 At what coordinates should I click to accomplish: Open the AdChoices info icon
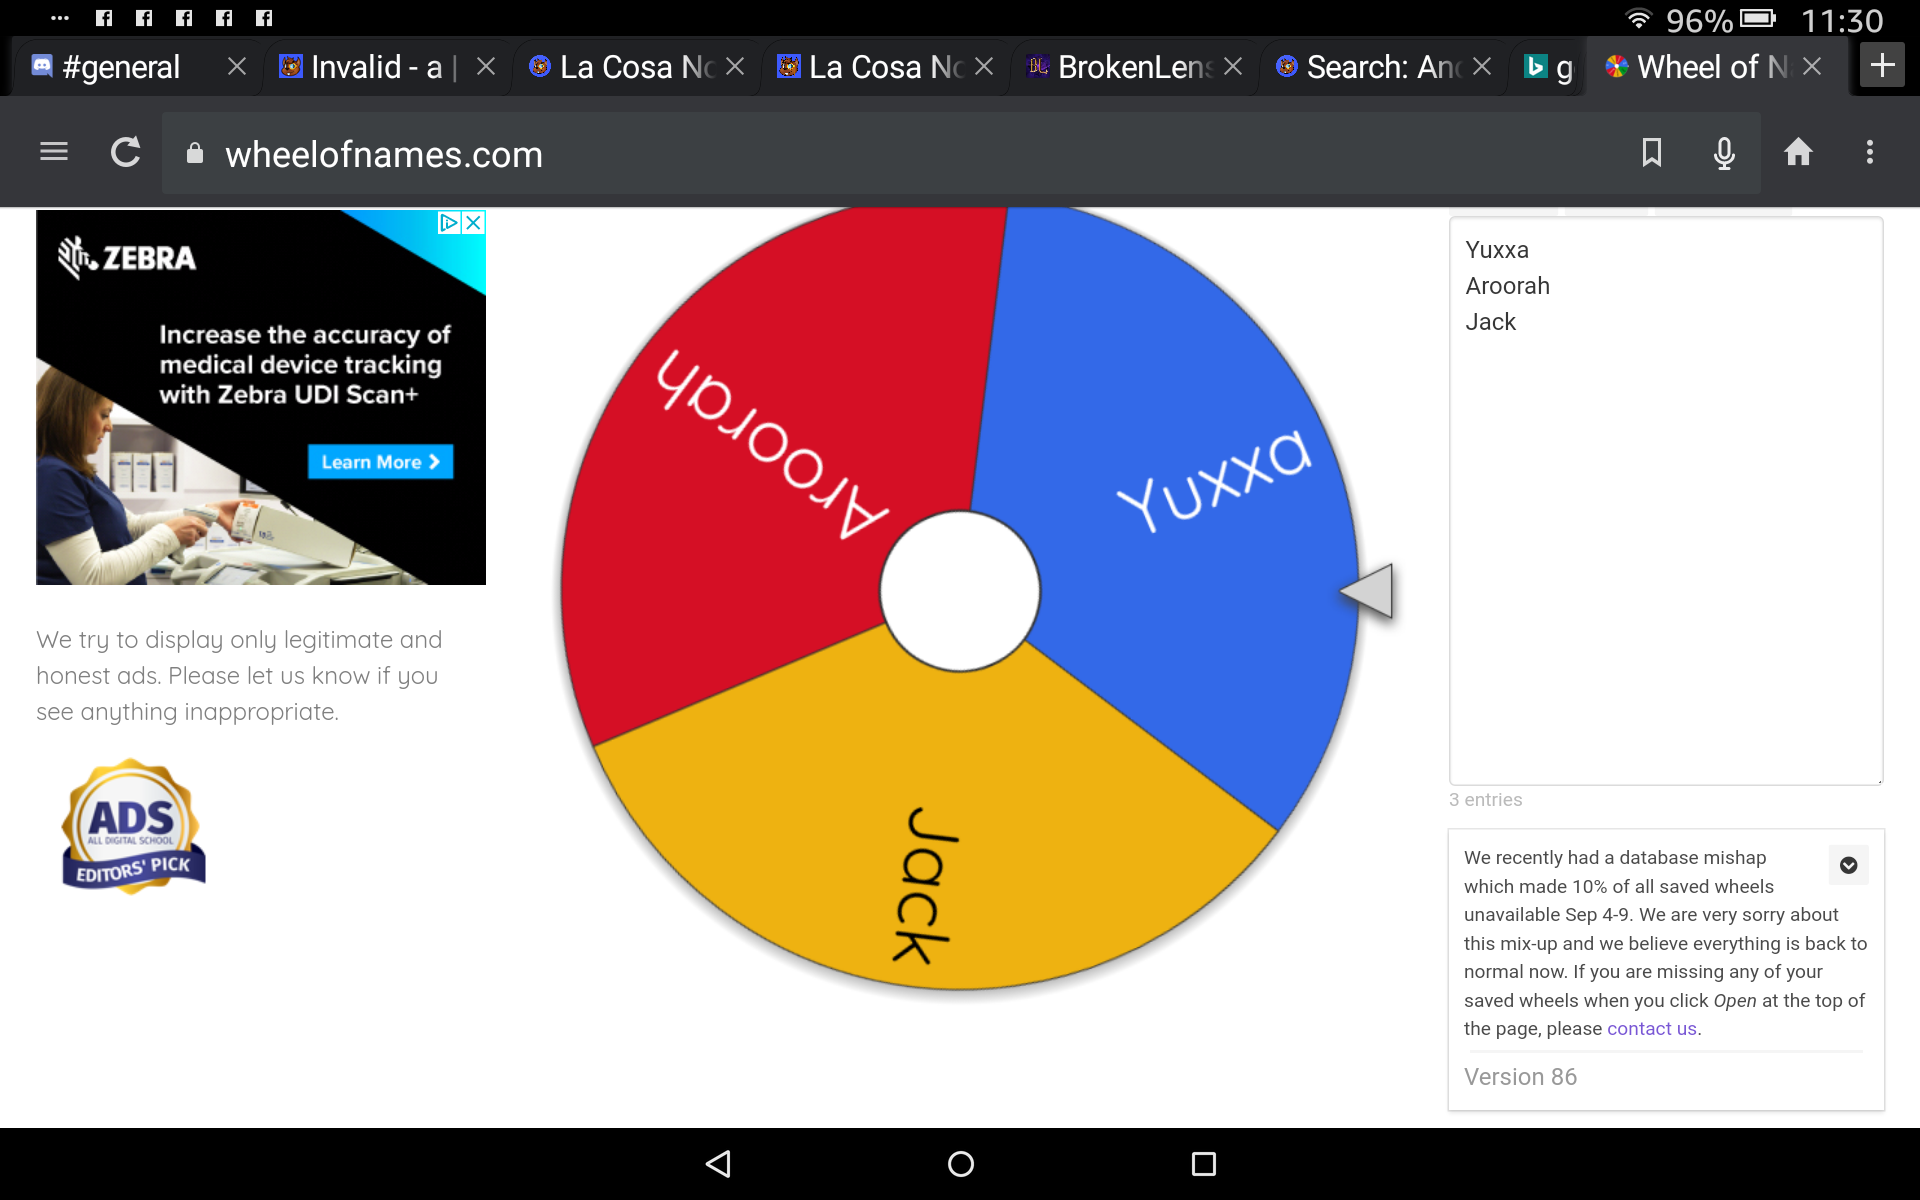tap(450, 222)
